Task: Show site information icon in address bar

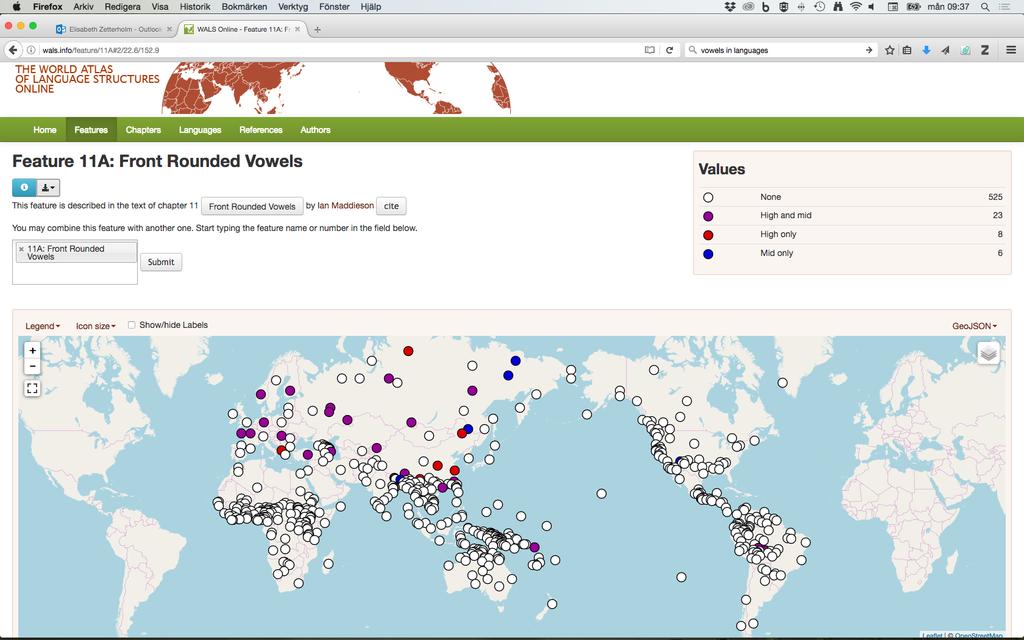Action: pos(31,50)
